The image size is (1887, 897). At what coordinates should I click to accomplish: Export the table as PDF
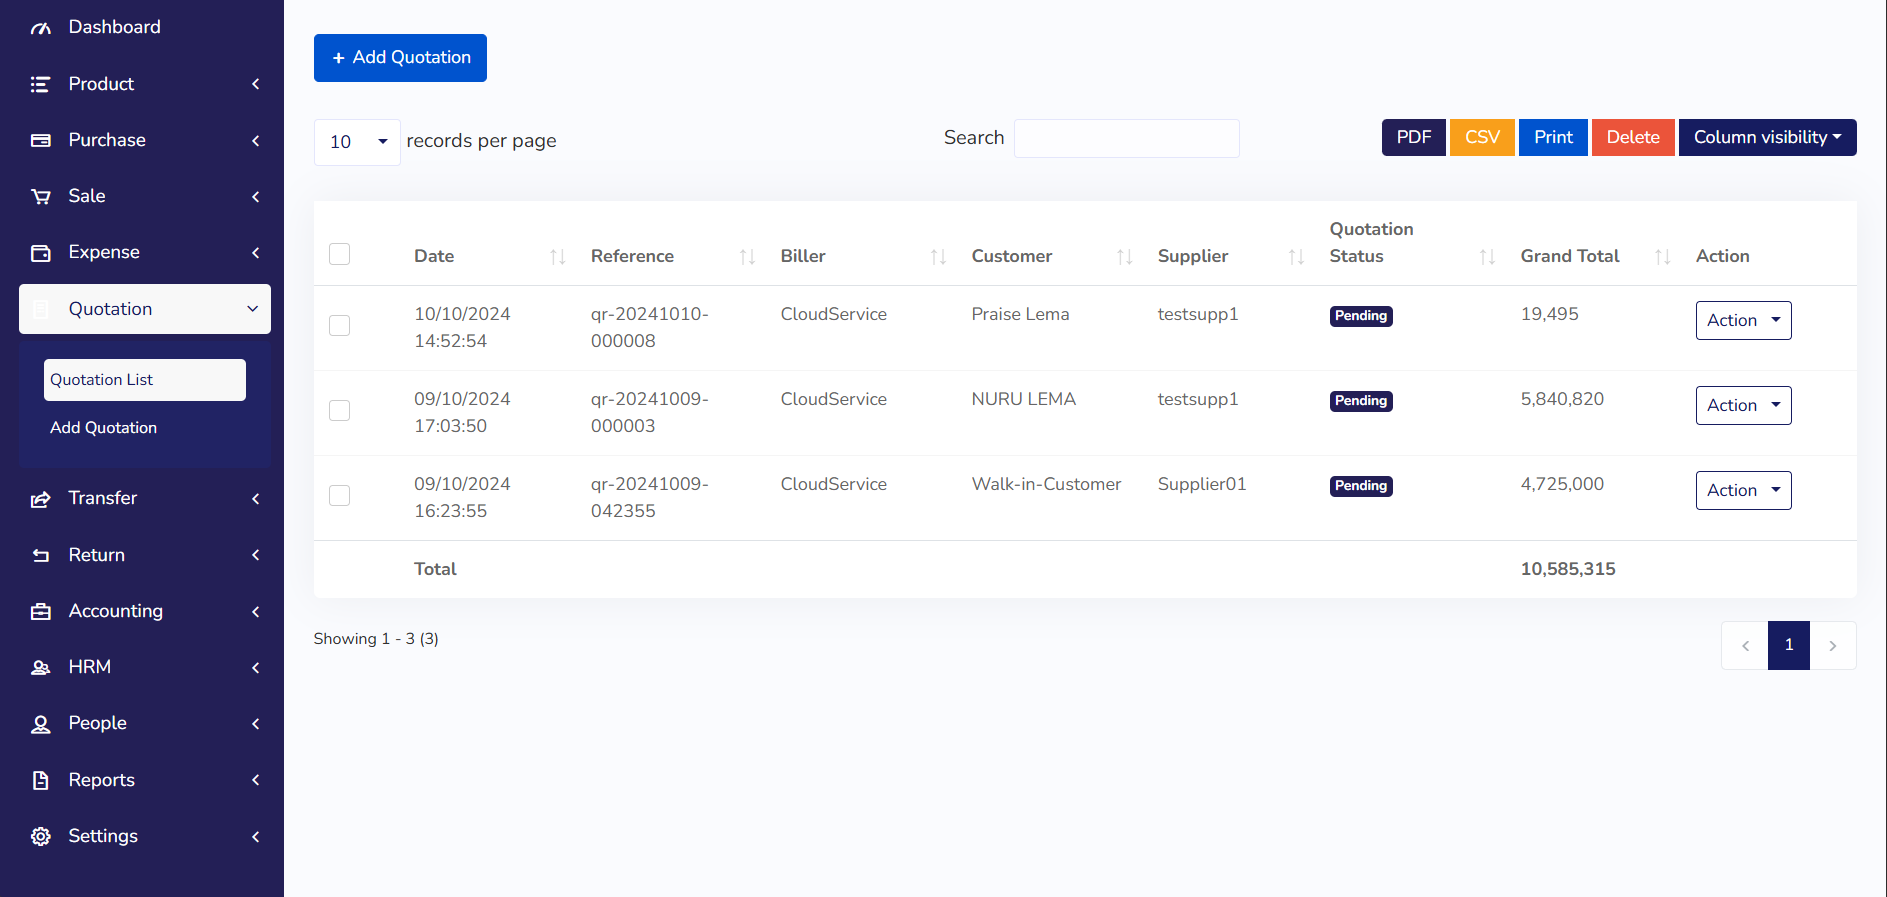pos(1413,138)
